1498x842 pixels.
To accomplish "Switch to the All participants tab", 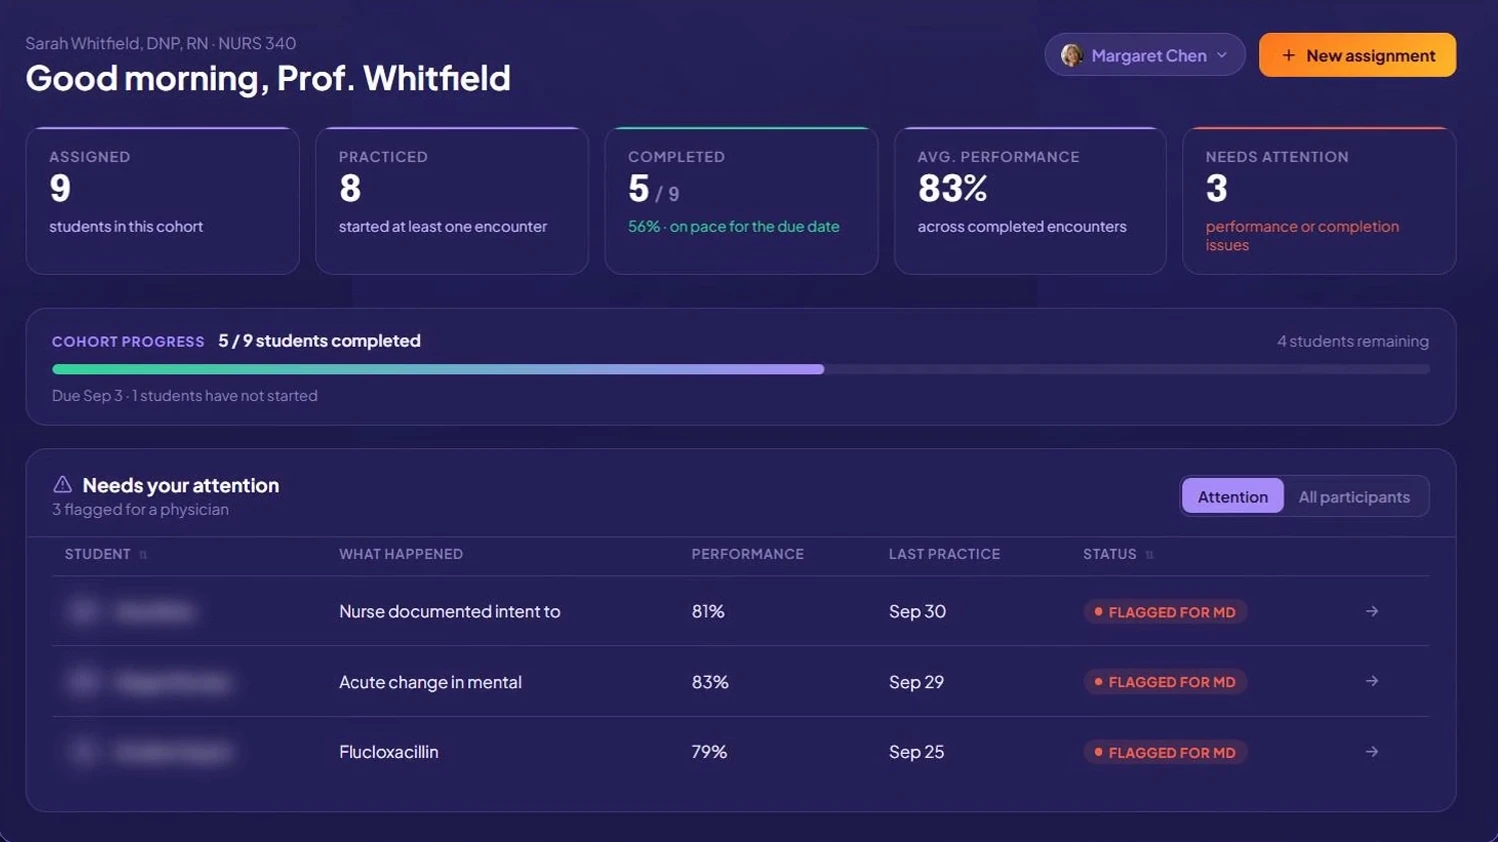I will (1354, 497).
